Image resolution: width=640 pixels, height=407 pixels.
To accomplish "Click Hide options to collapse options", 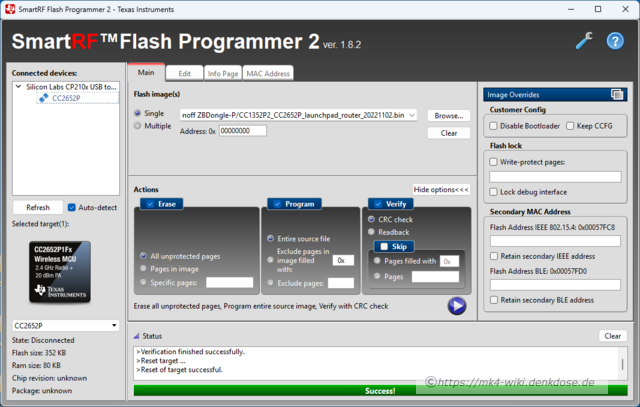I will 441,189.
